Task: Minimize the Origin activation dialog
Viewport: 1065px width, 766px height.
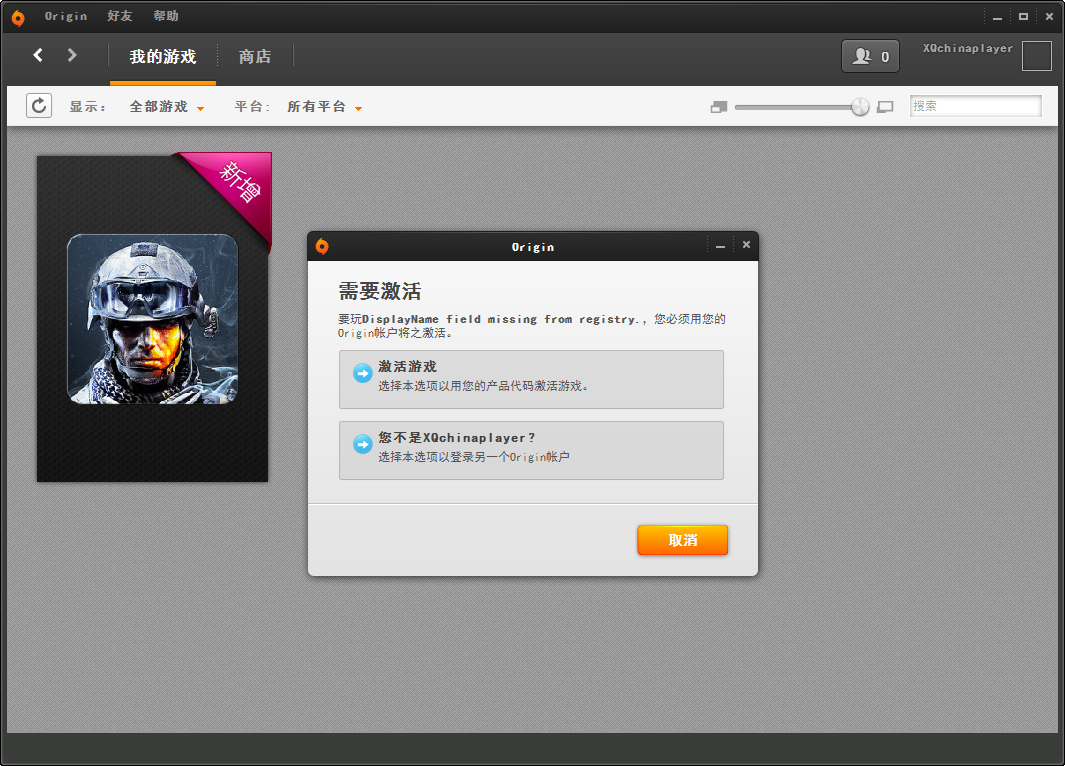Action: [x=721, y=246]
